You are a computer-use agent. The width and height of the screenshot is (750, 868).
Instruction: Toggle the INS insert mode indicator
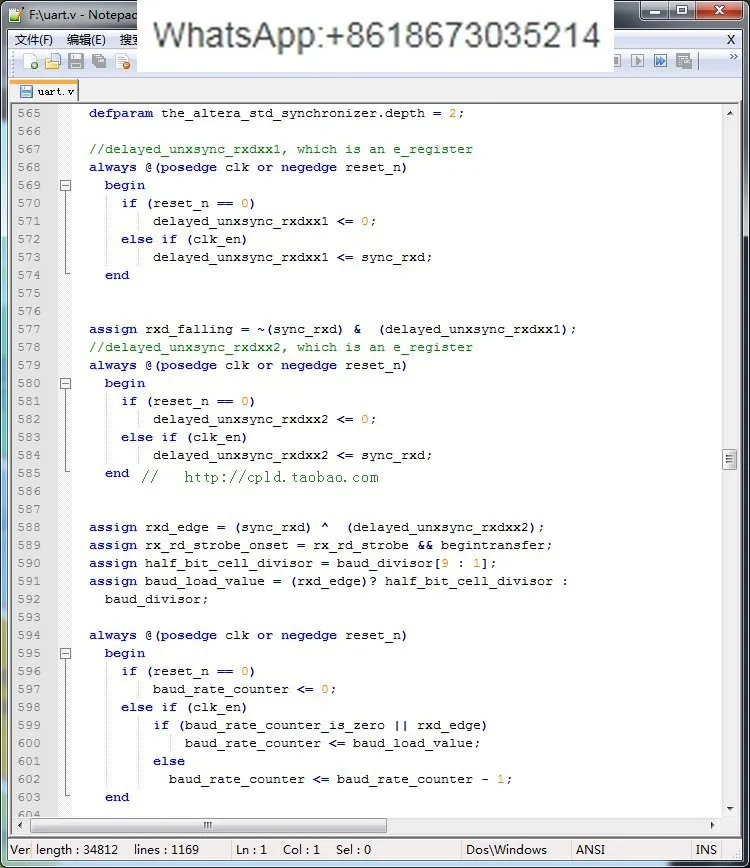click(706, 850)
